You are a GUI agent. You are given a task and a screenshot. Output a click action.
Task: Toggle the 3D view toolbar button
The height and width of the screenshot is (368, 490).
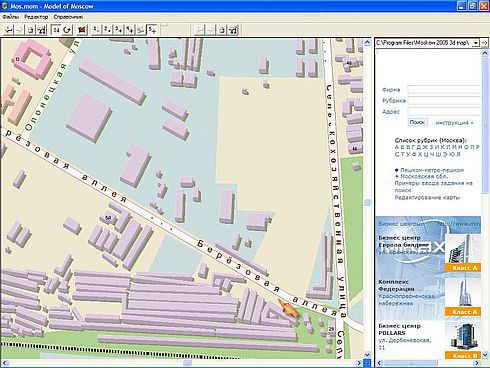pos(56,30)
